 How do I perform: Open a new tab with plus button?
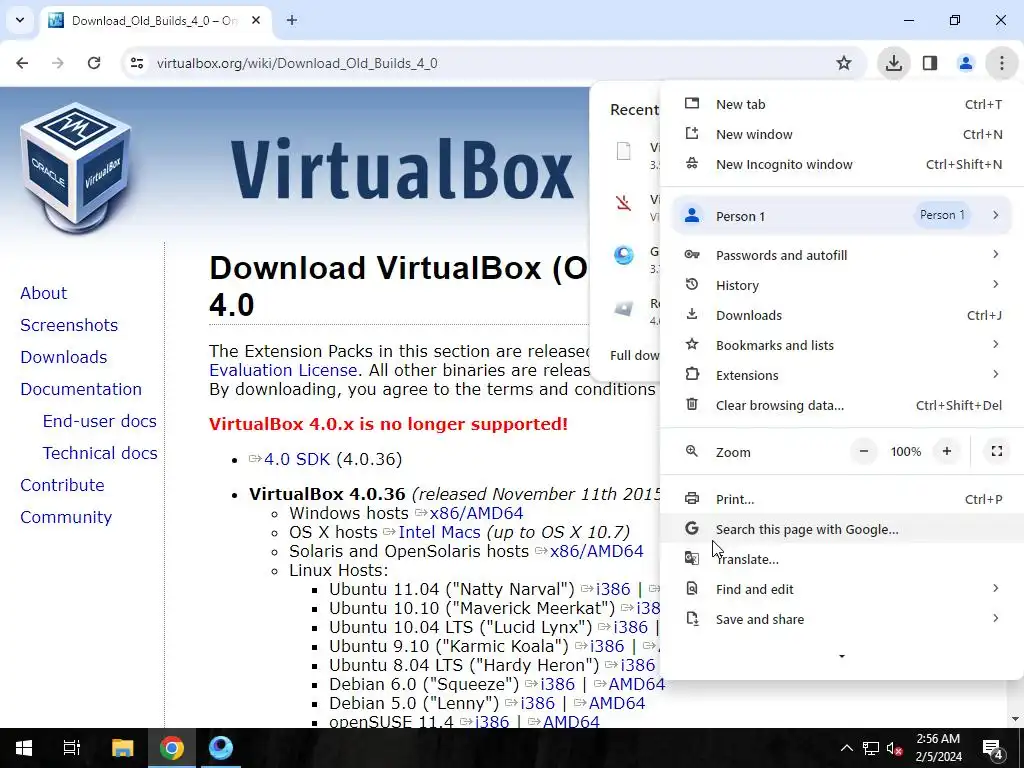pos(292,20)
